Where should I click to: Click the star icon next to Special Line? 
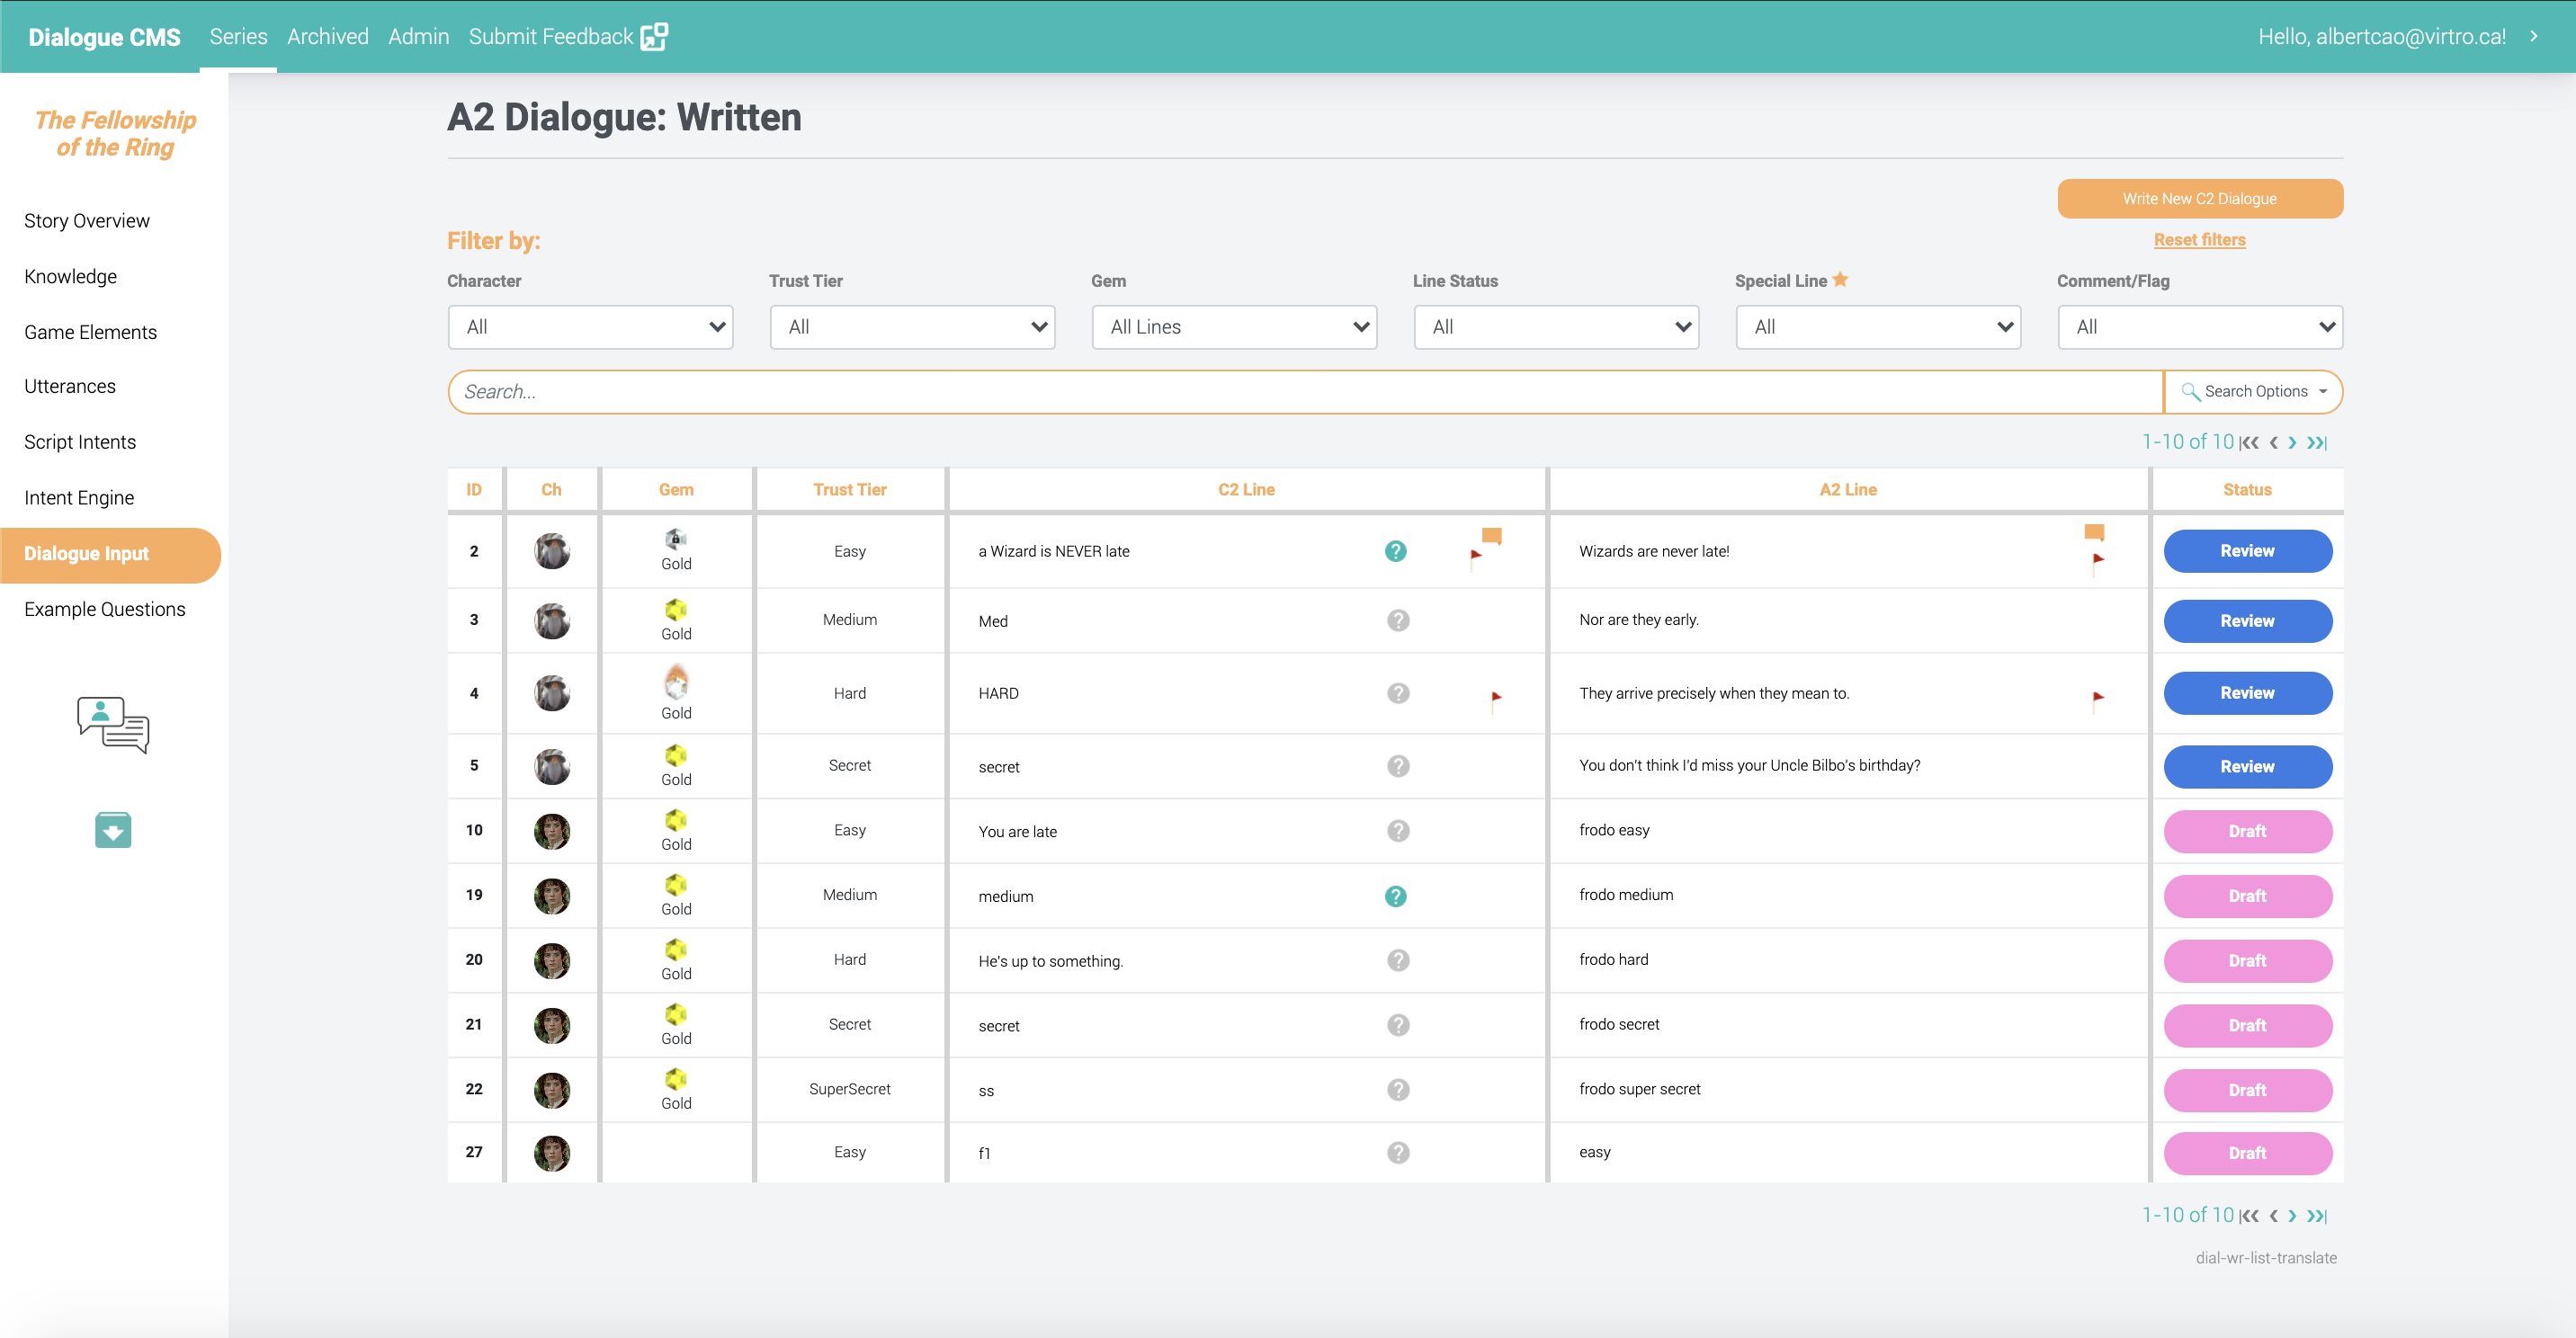tap(1840, 280)
